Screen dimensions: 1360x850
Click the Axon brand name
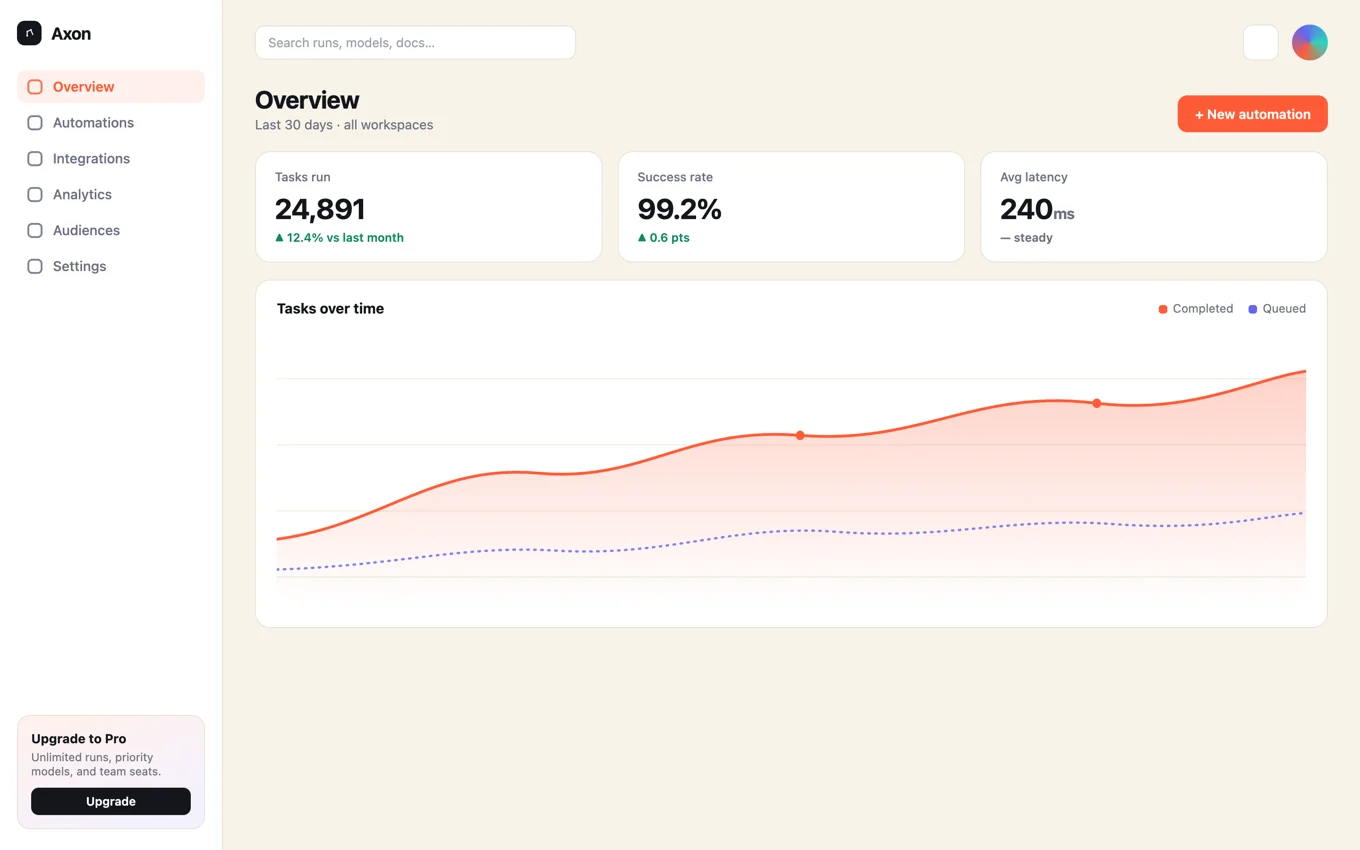71,34
